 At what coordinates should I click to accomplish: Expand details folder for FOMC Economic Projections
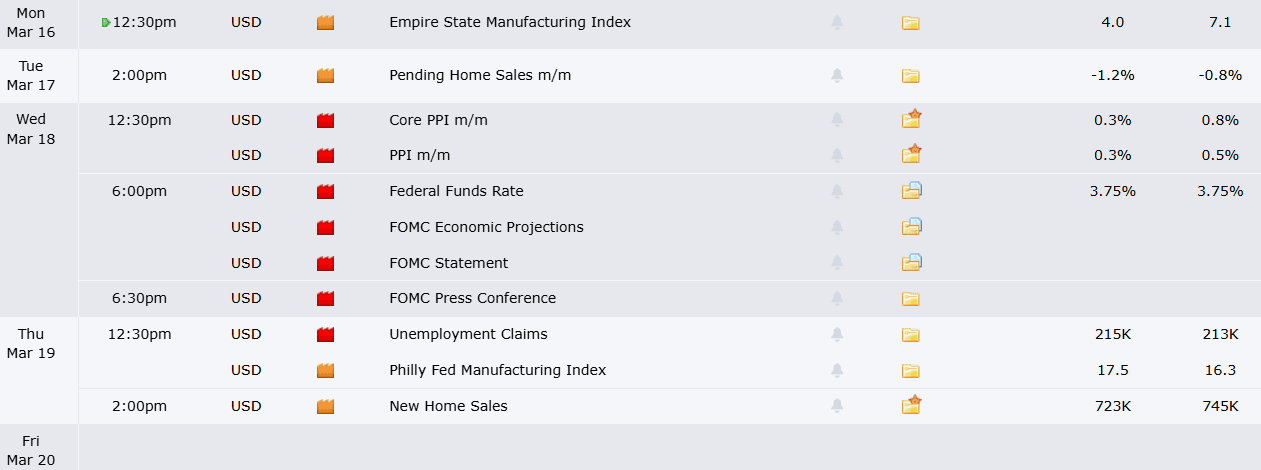click(910, 227)
